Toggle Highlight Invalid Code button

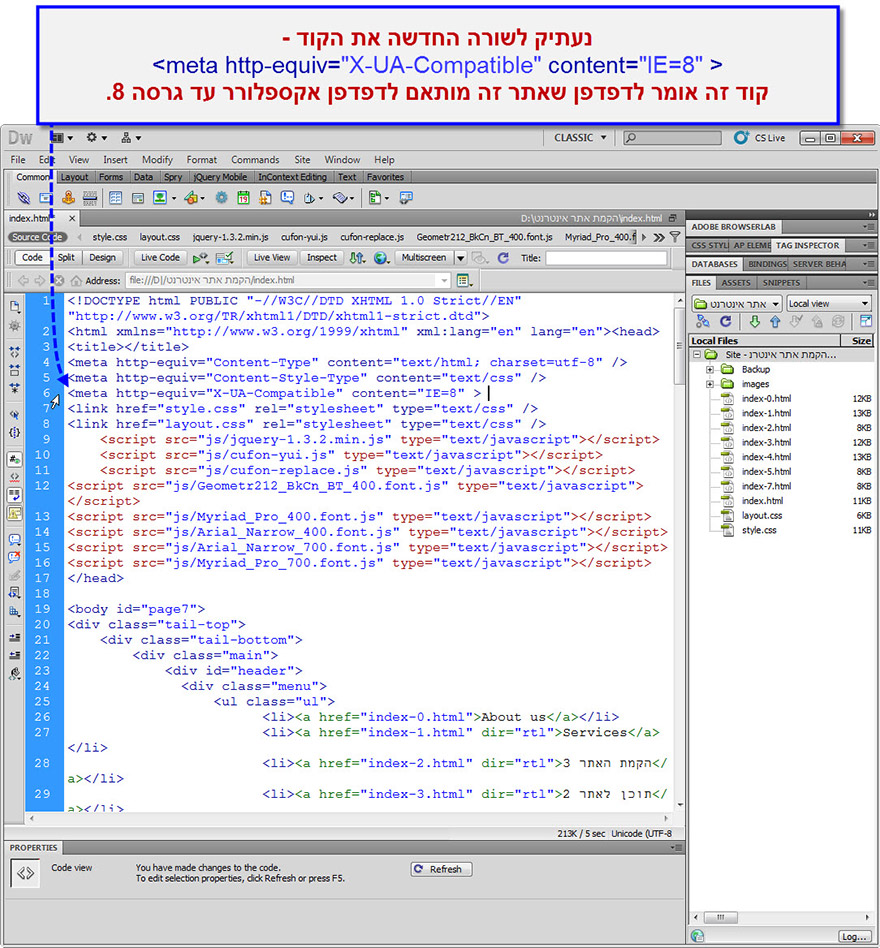point(15,477)
